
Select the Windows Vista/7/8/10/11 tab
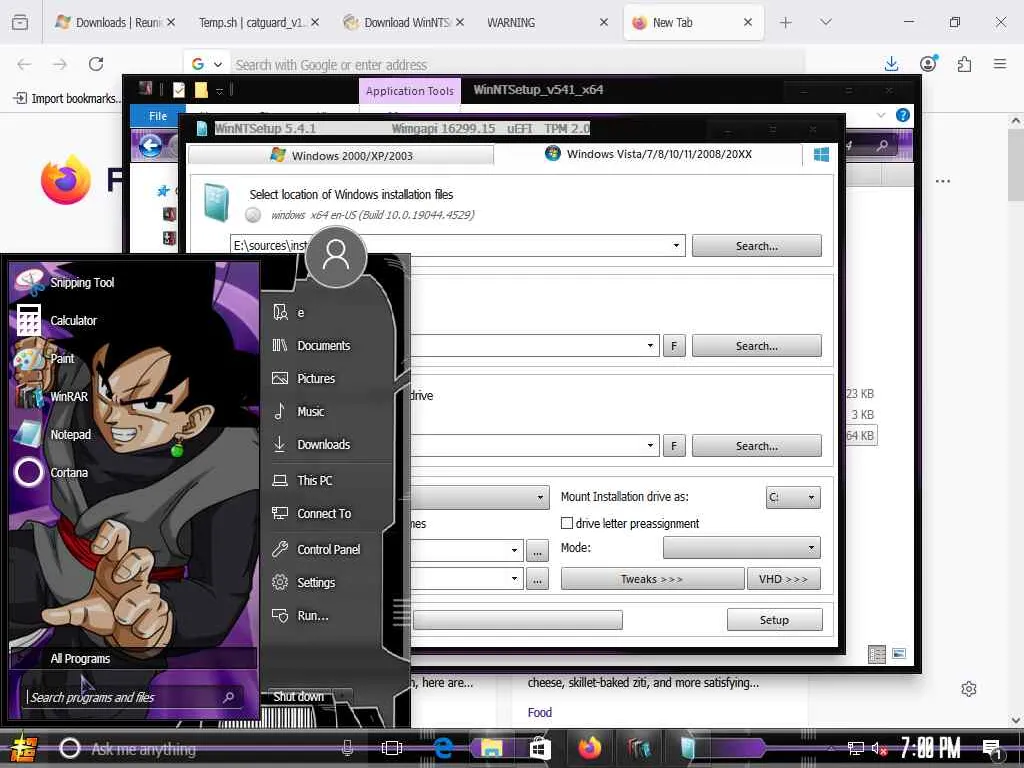click(648, 154)
